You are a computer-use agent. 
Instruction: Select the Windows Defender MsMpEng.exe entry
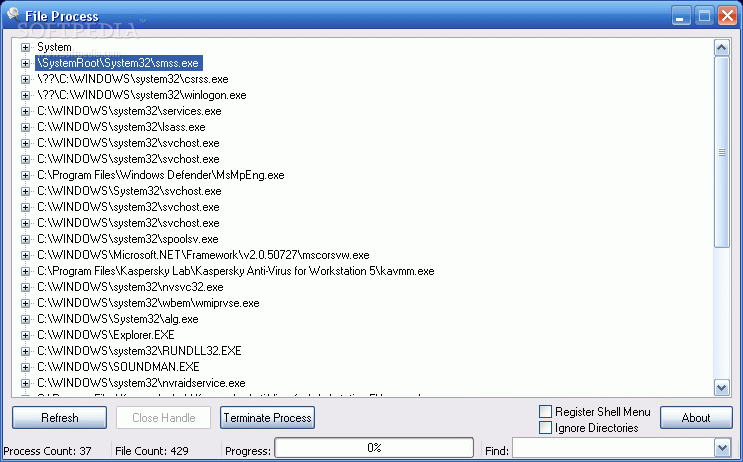click(x=161, y=175)
